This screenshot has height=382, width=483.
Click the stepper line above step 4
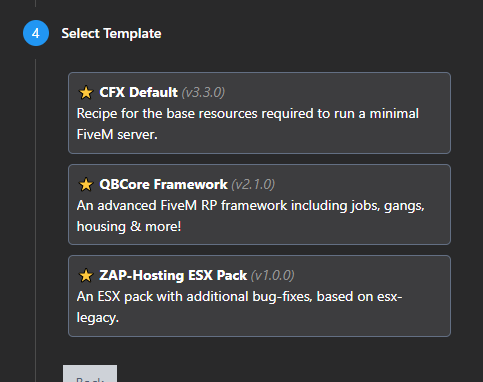pos(36,3)
